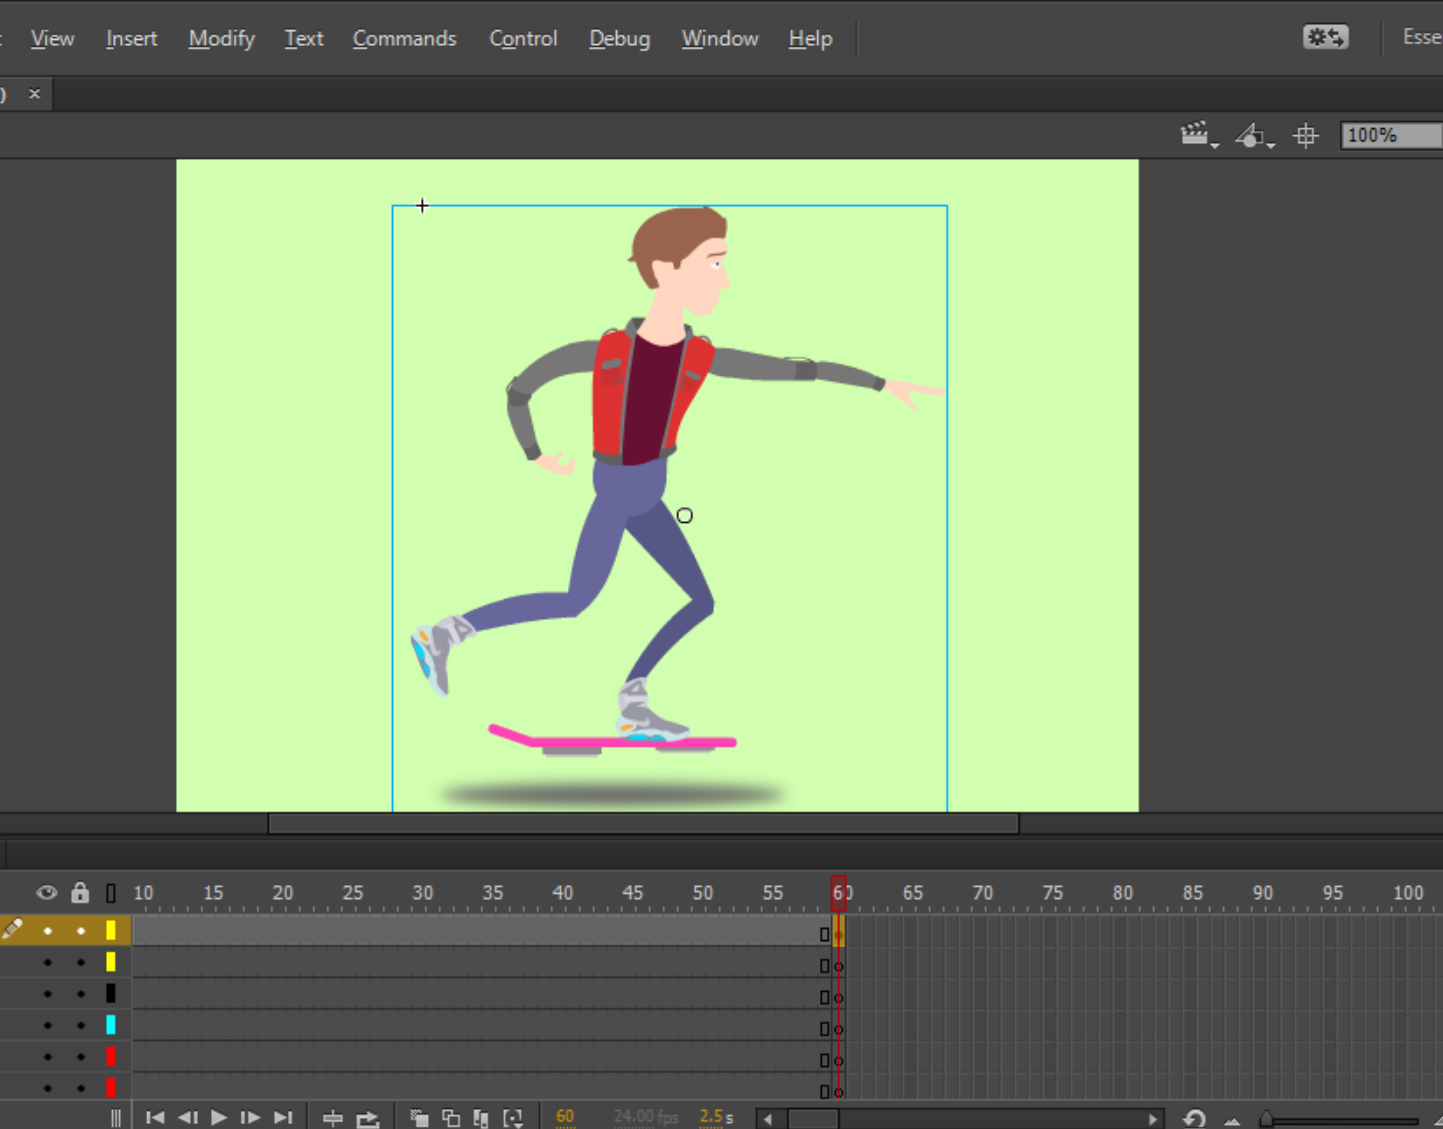This screenshot has height=1129, width=1443.
Task: Click the pencil icon on active layer
Action: pos(12,929)
